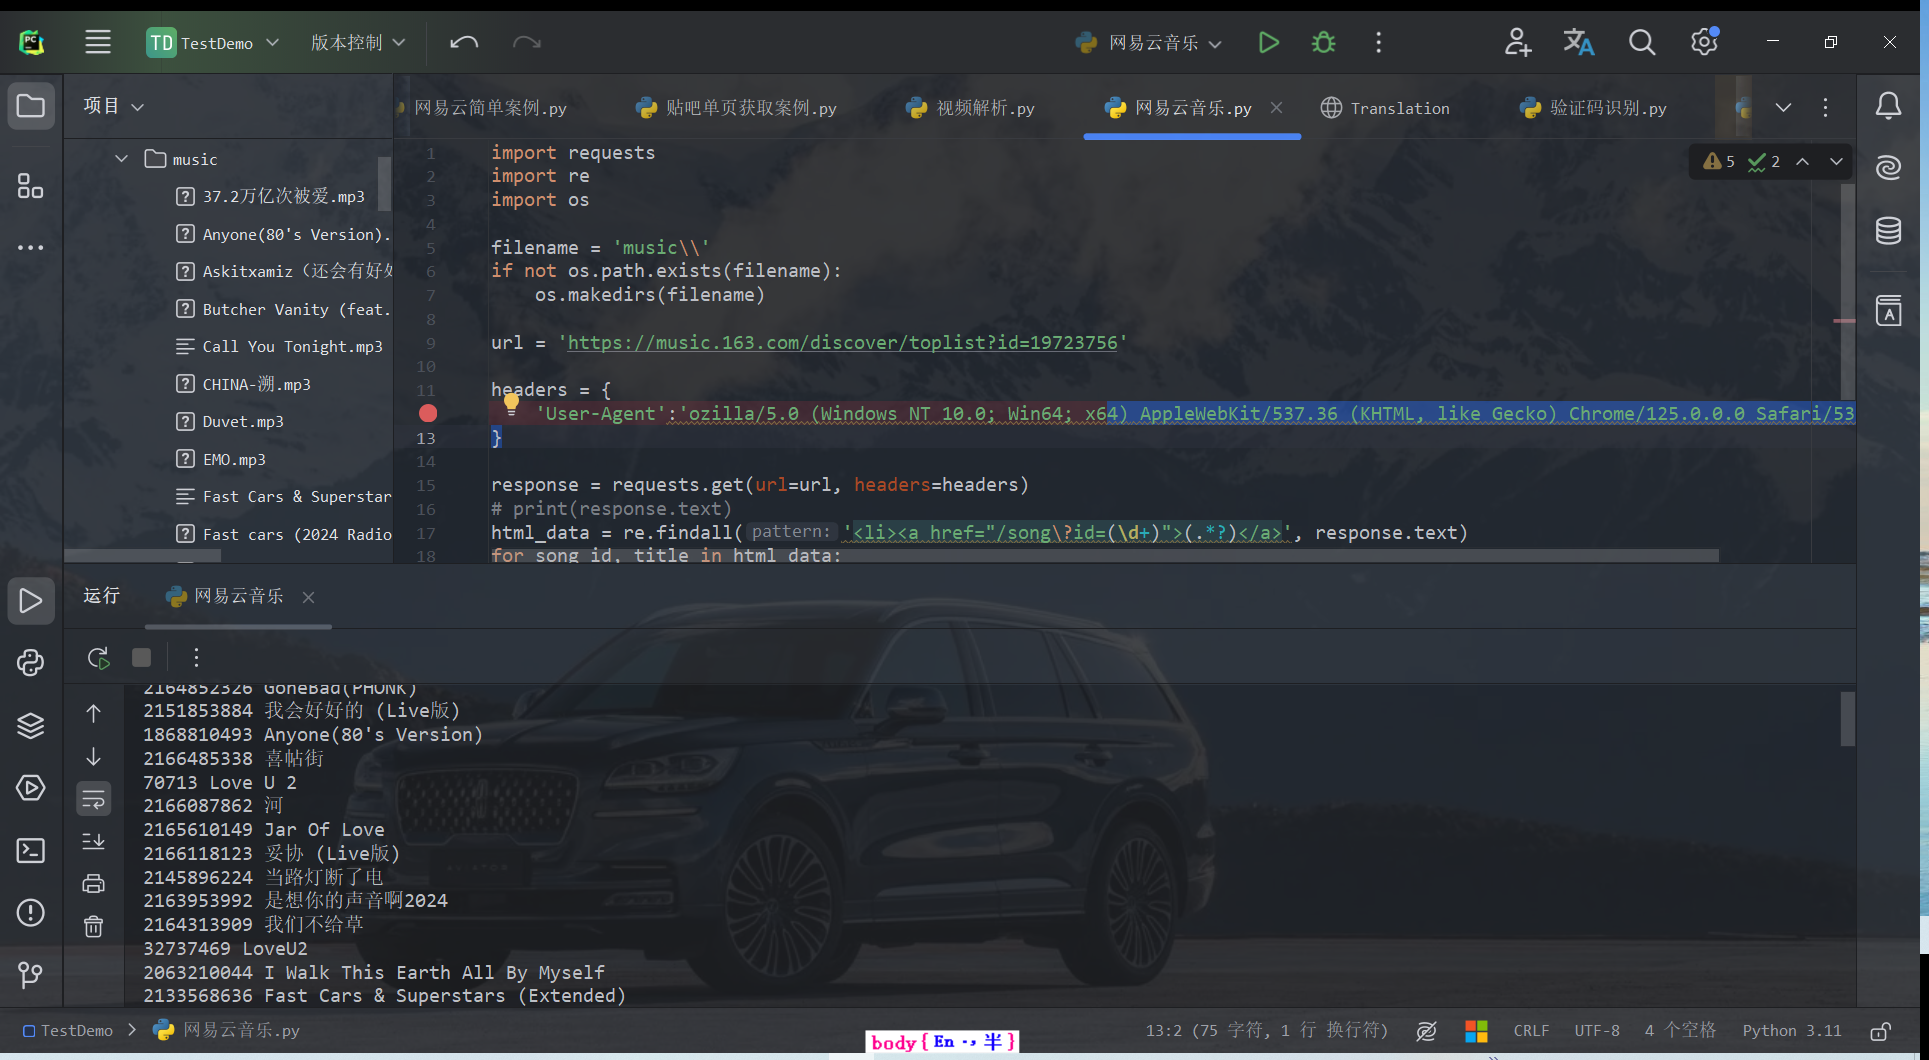The image size is (1929, 1060).
Task: Open the Notifications bell
Action: pyautogui.click(x=1888, y=106)
